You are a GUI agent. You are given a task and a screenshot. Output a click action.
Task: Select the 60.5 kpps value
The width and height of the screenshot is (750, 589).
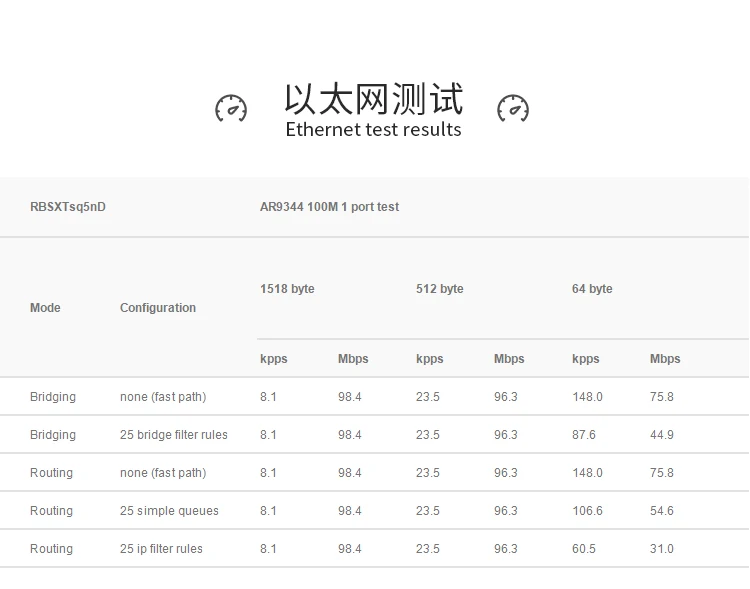click(584, 549)
